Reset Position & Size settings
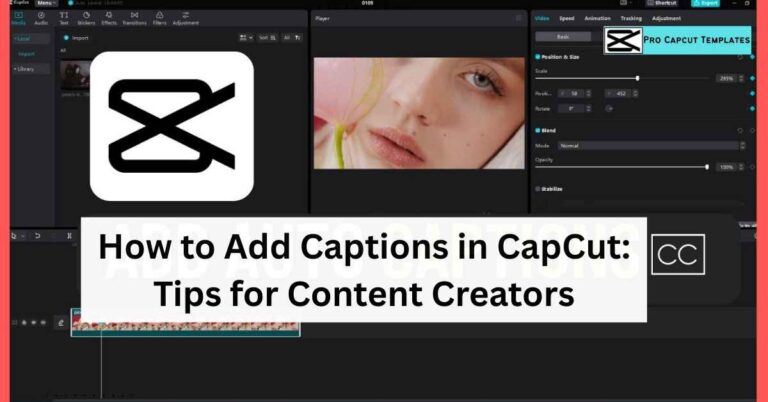 click(740, 57)
